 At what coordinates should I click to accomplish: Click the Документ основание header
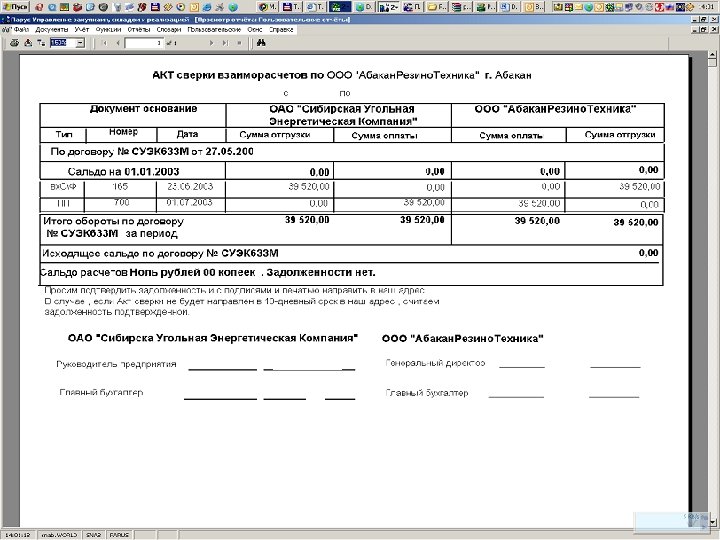143,109
